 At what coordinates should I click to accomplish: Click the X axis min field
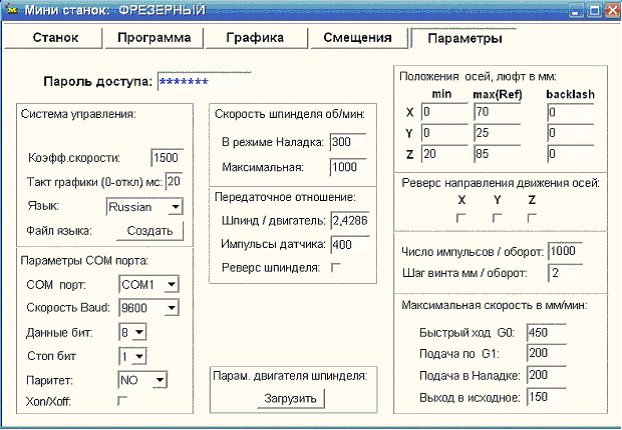pyautogui.click(x=445, y=112)
